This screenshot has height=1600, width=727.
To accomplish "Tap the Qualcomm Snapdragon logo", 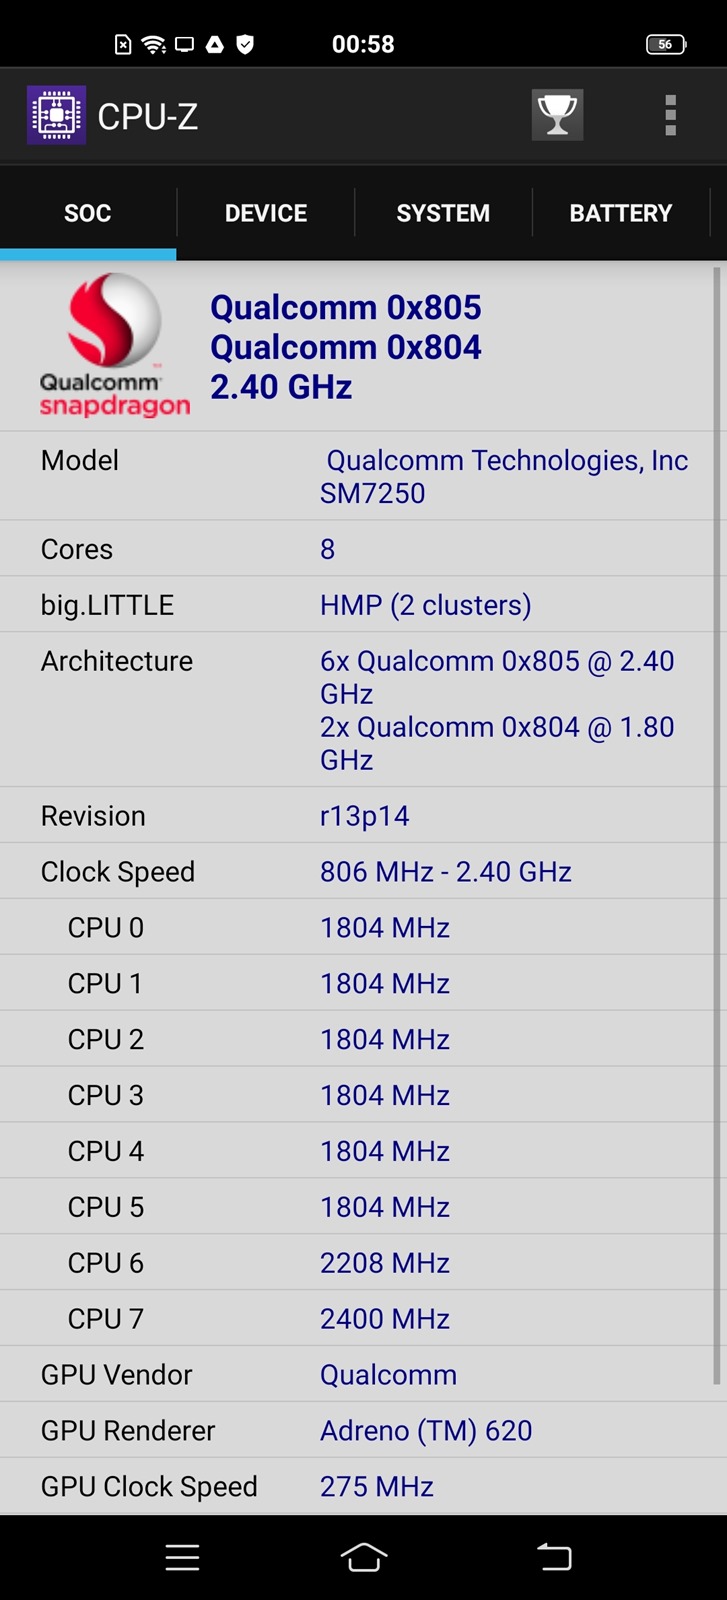I will pos(114,346).
